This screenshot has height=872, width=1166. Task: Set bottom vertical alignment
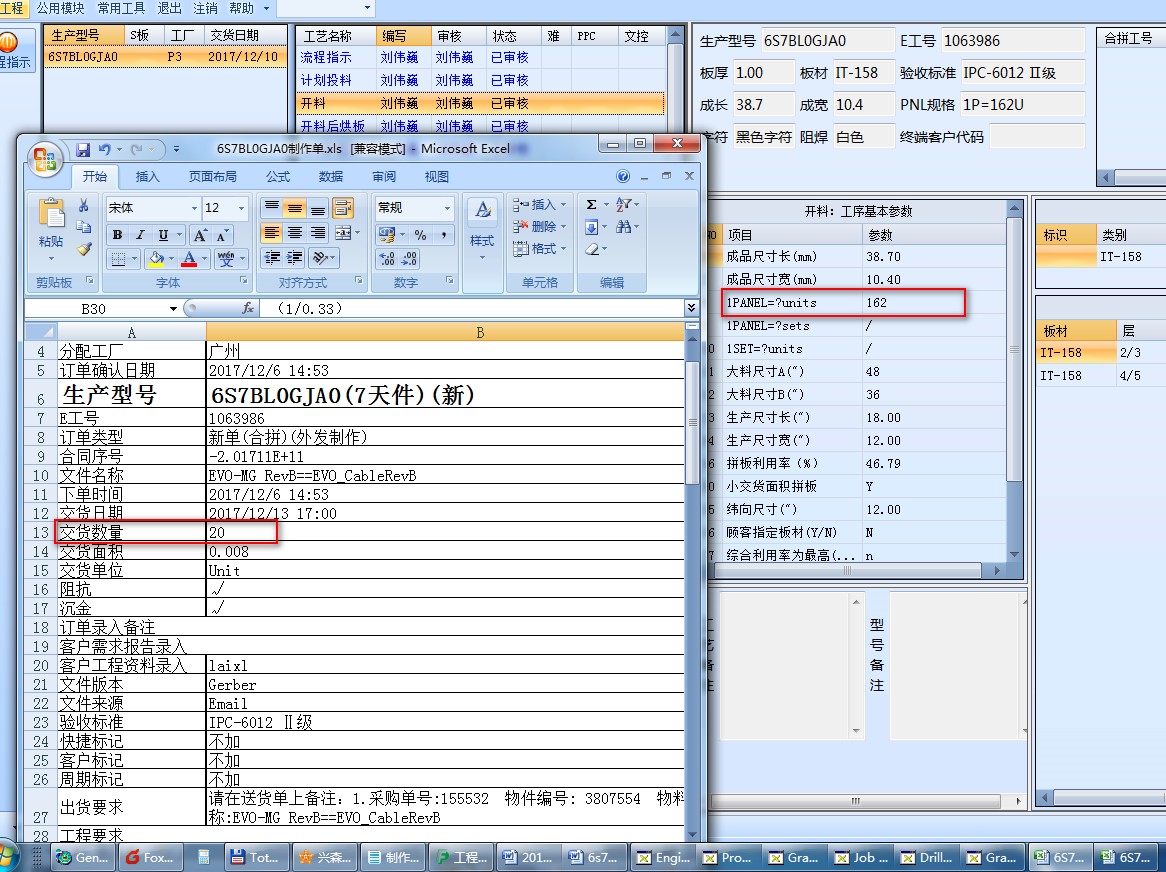coord(318,207)
